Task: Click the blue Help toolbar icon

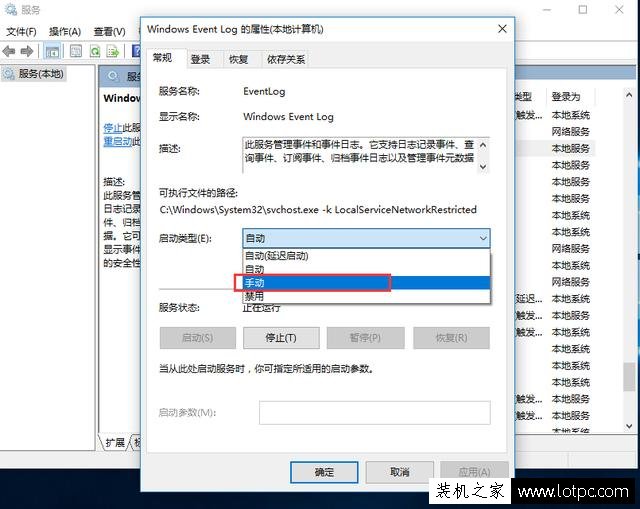Action: (136, 51)
